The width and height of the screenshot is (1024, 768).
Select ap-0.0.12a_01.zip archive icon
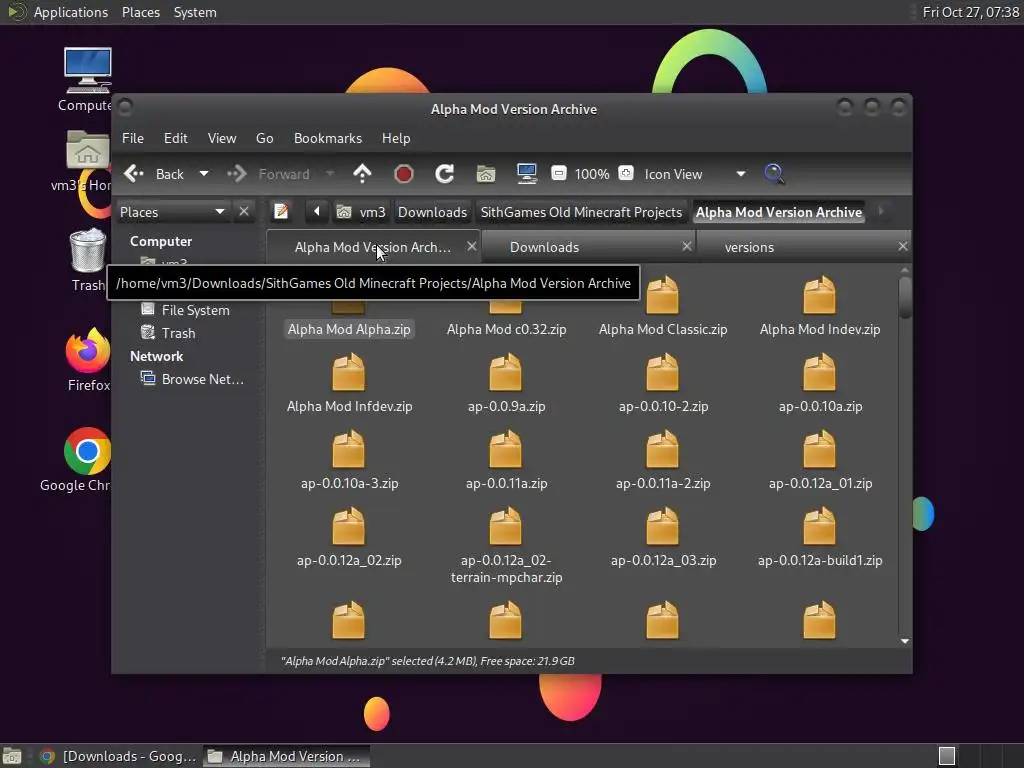tap(820, 449)
